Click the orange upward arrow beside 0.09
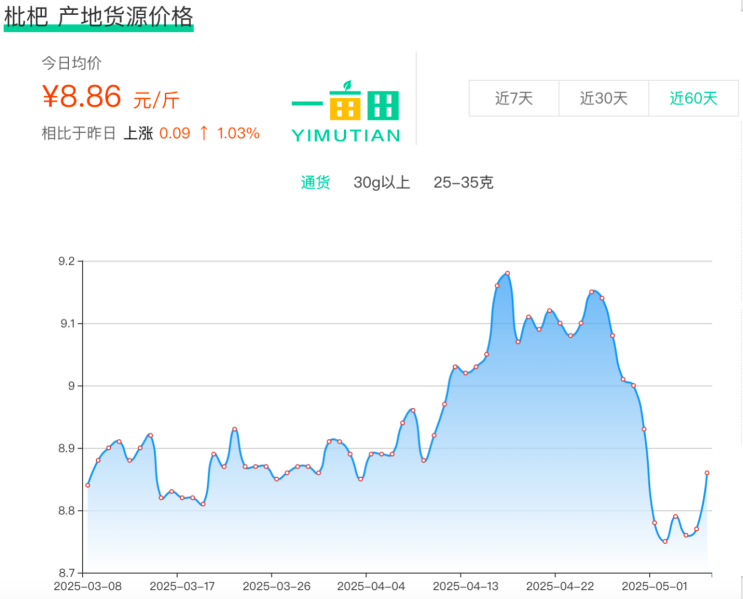Screen dimensions: 743x599 (204, 133)
